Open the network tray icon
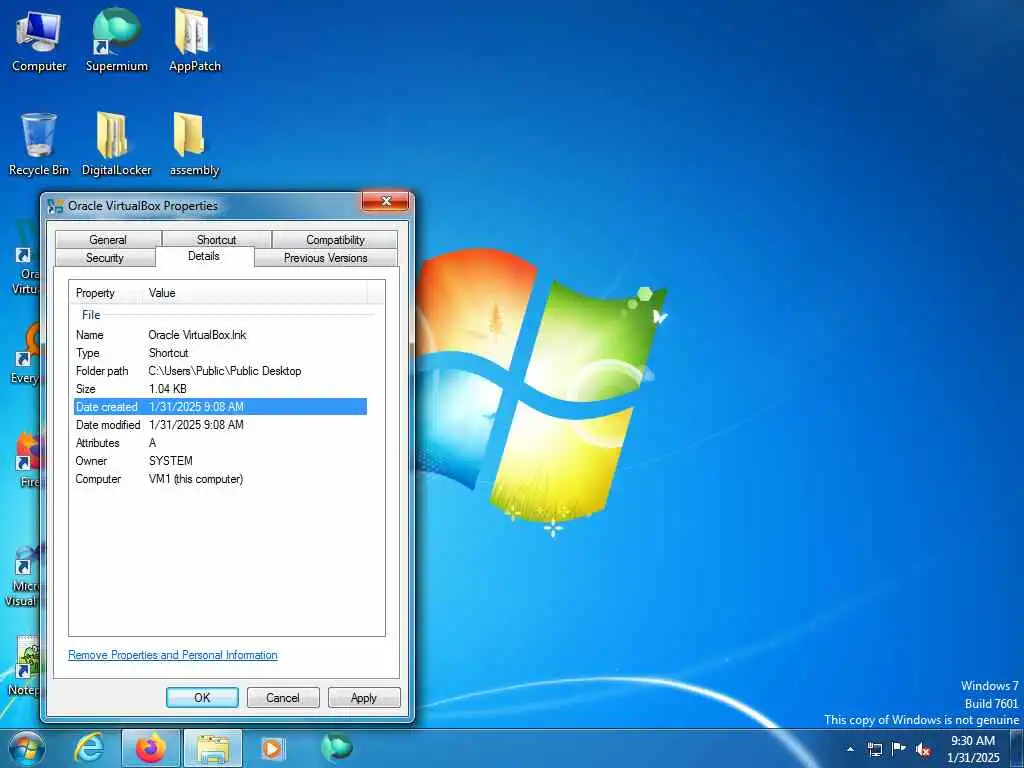The width and height of the screenshot is (1024, 768). pyautogui.click(x=874, y=749)
